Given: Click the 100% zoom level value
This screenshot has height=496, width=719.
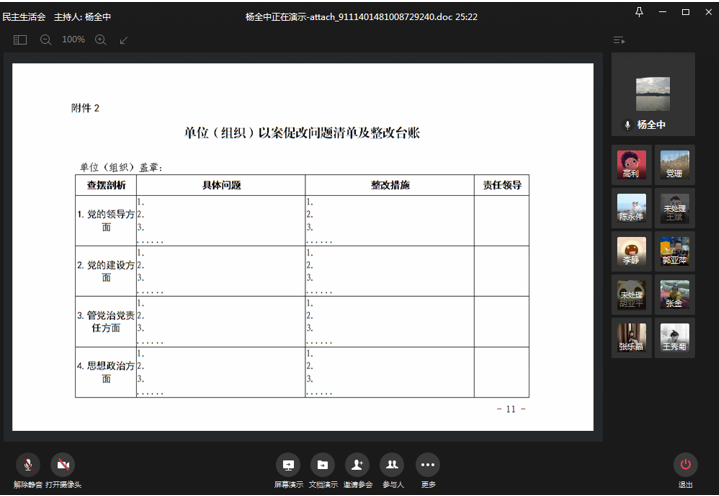Looking at the screenshot, I should click(x=73, y=40).
